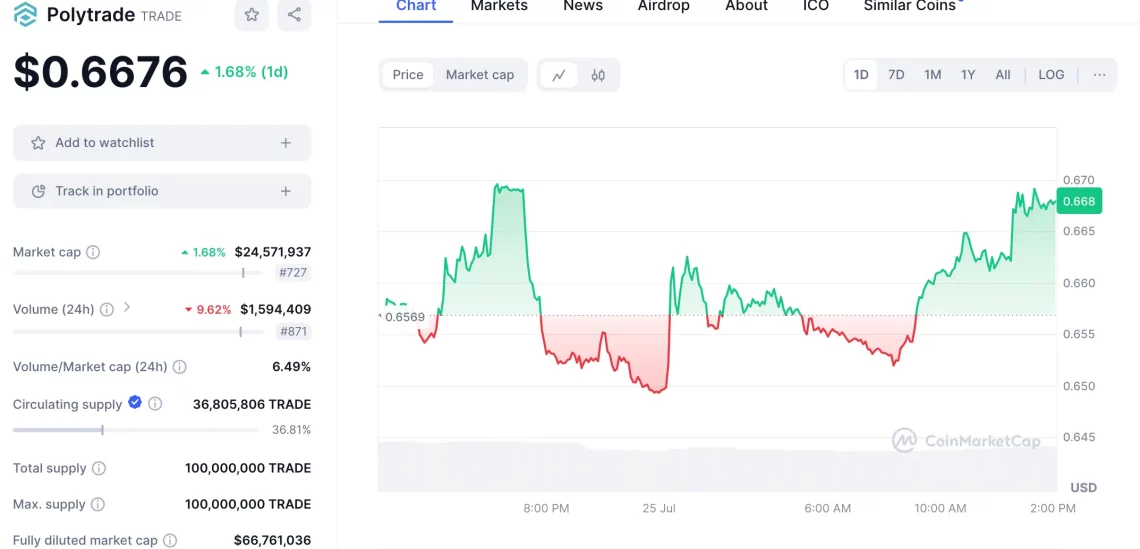The image size is (1140, 549).
Task: Click the $0.6676 price value
Action: tap(100, 73)
